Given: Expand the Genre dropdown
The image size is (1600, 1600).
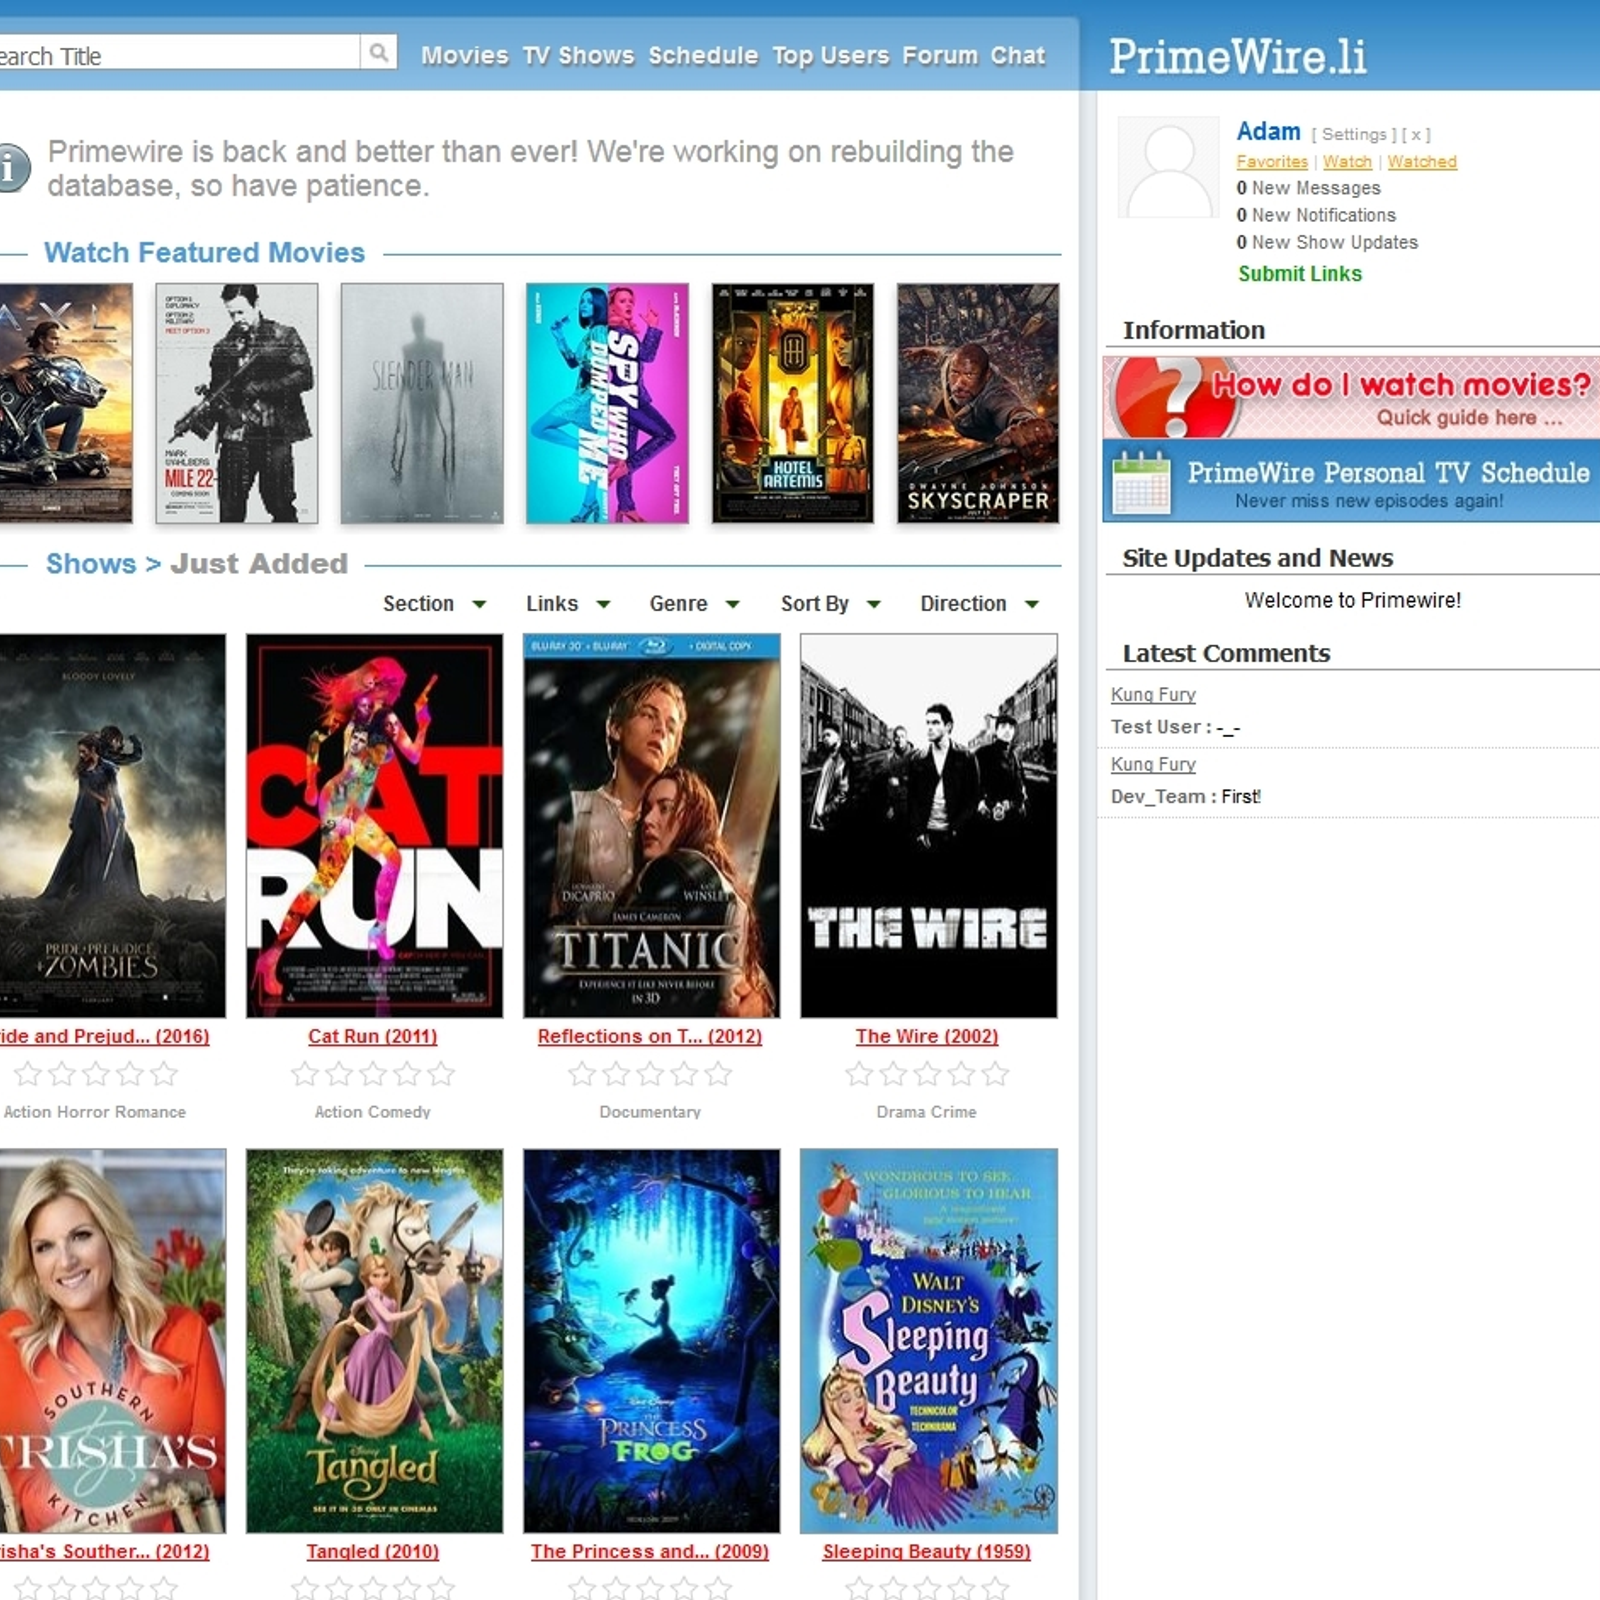Looking at the screenshot, I should tap(694, 603).
